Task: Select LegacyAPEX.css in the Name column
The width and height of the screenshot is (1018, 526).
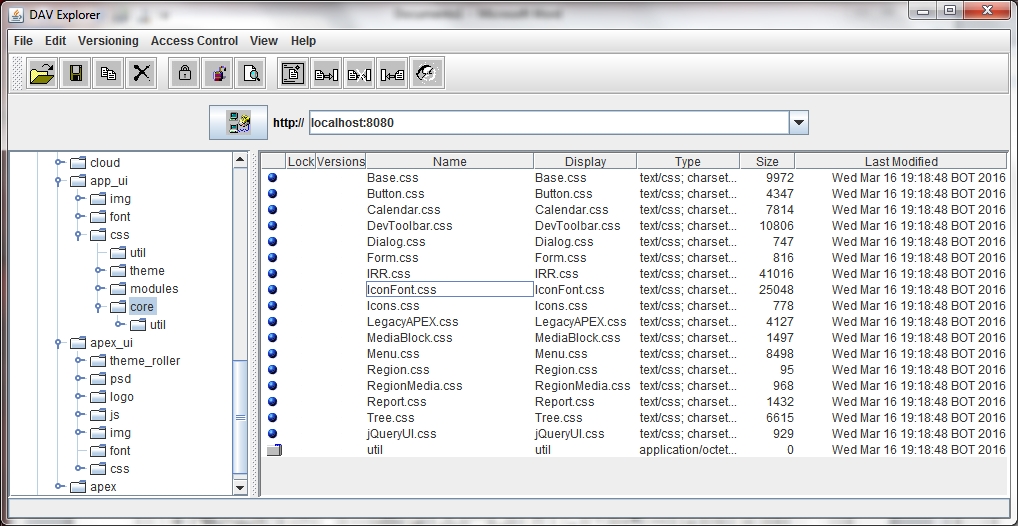Action: 412,321
